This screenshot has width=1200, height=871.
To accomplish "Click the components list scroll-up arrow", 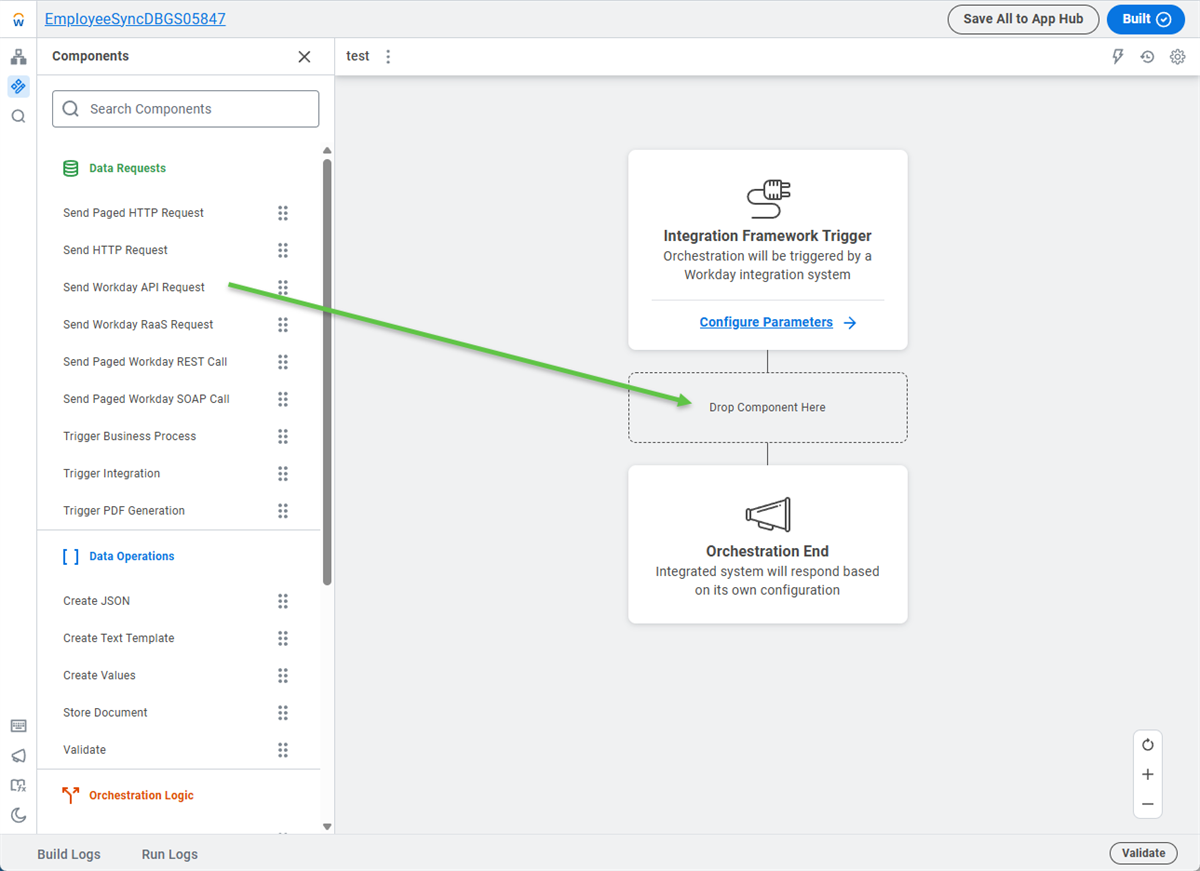I will [x=327, y=151].
